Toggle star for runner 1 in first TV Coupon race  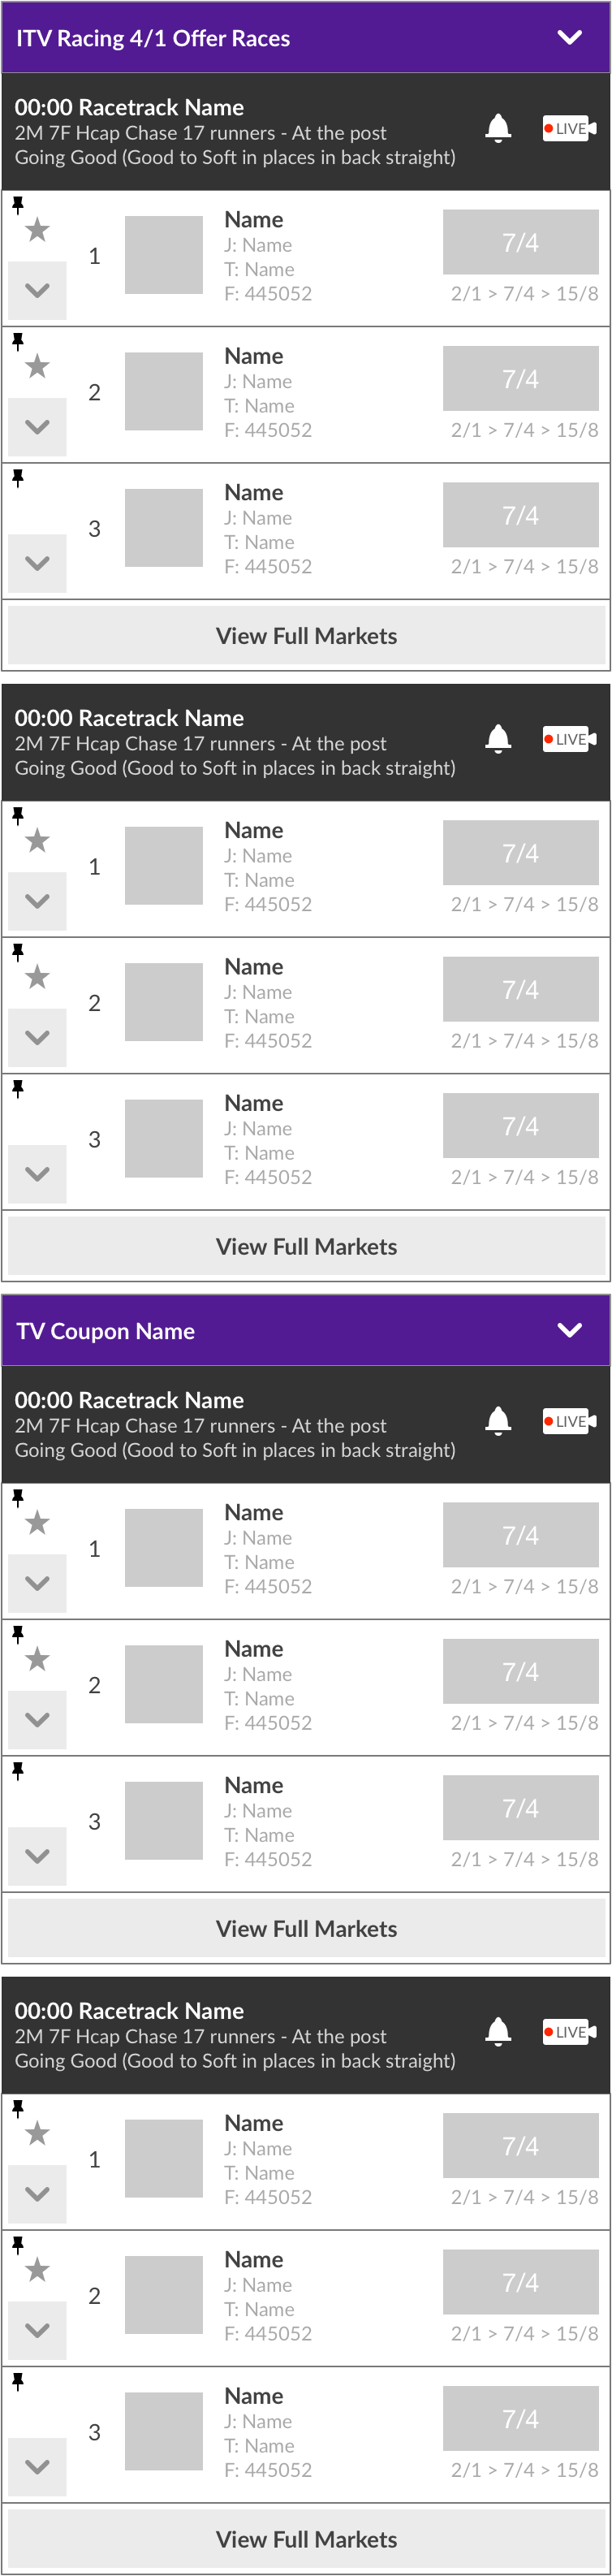pos(38,1523)
